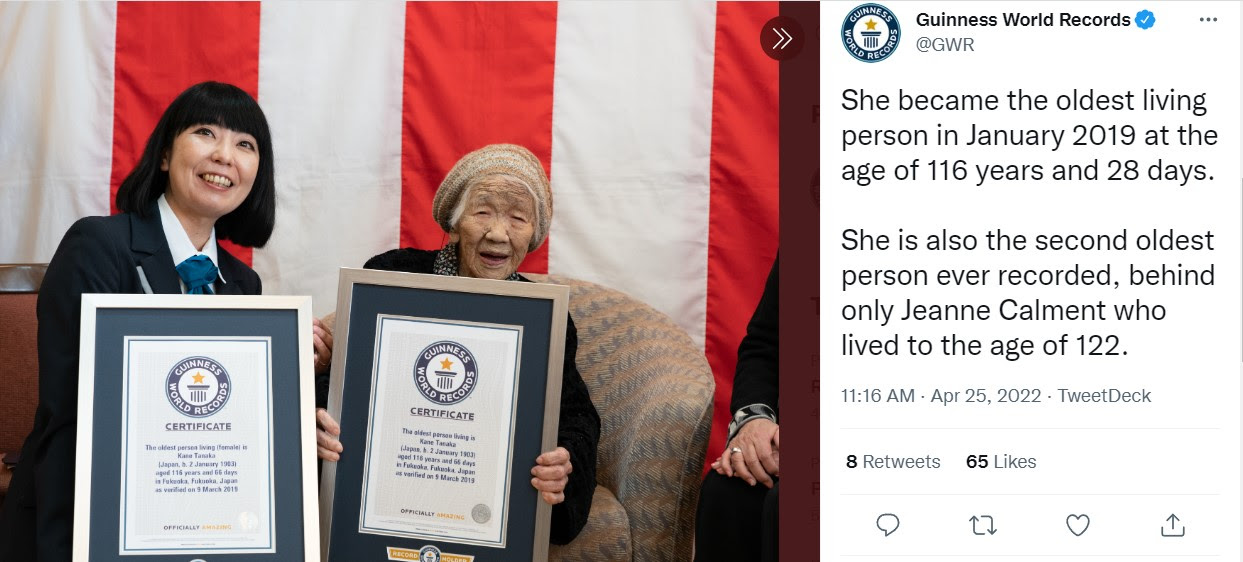Image resolution: width=1243 pixels, height=562 pixels.
Task: Click the @GWR handle
Action: pos(945,45)
